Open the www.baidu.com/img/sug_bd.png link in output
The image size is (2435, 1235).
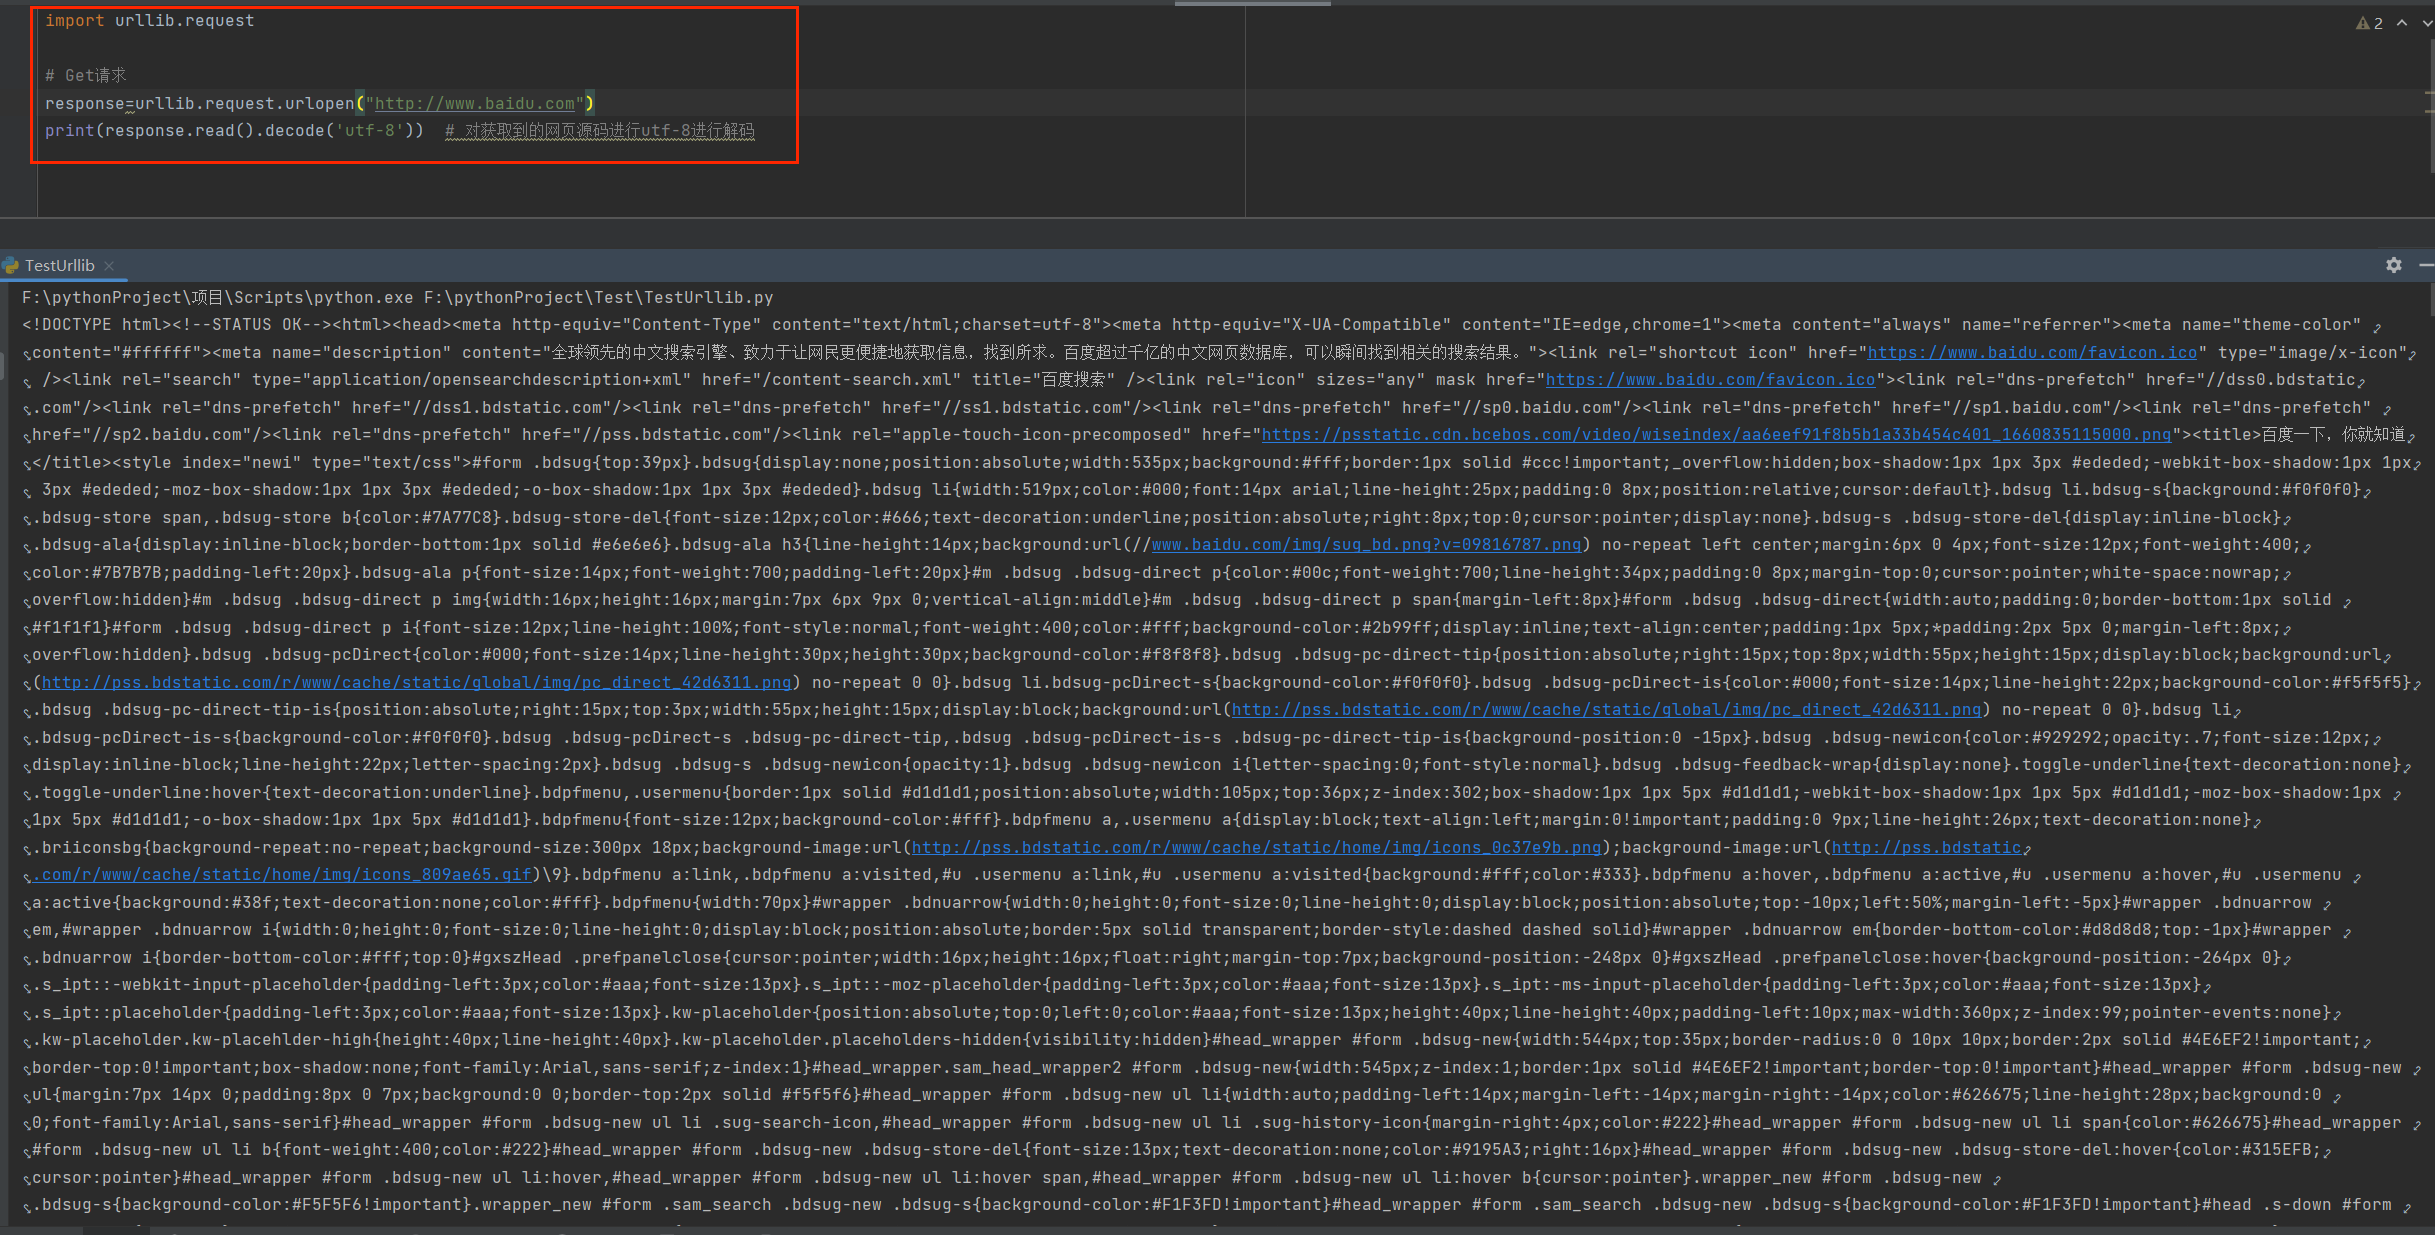(x=1366, y=545)
